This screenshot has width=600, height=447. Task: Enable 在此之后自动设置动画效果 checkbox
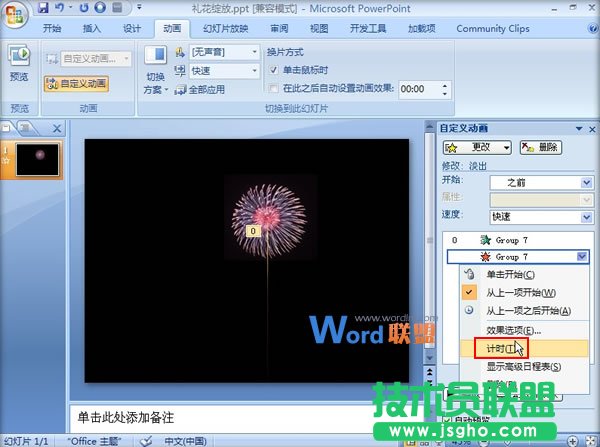[x=273, y=89]
